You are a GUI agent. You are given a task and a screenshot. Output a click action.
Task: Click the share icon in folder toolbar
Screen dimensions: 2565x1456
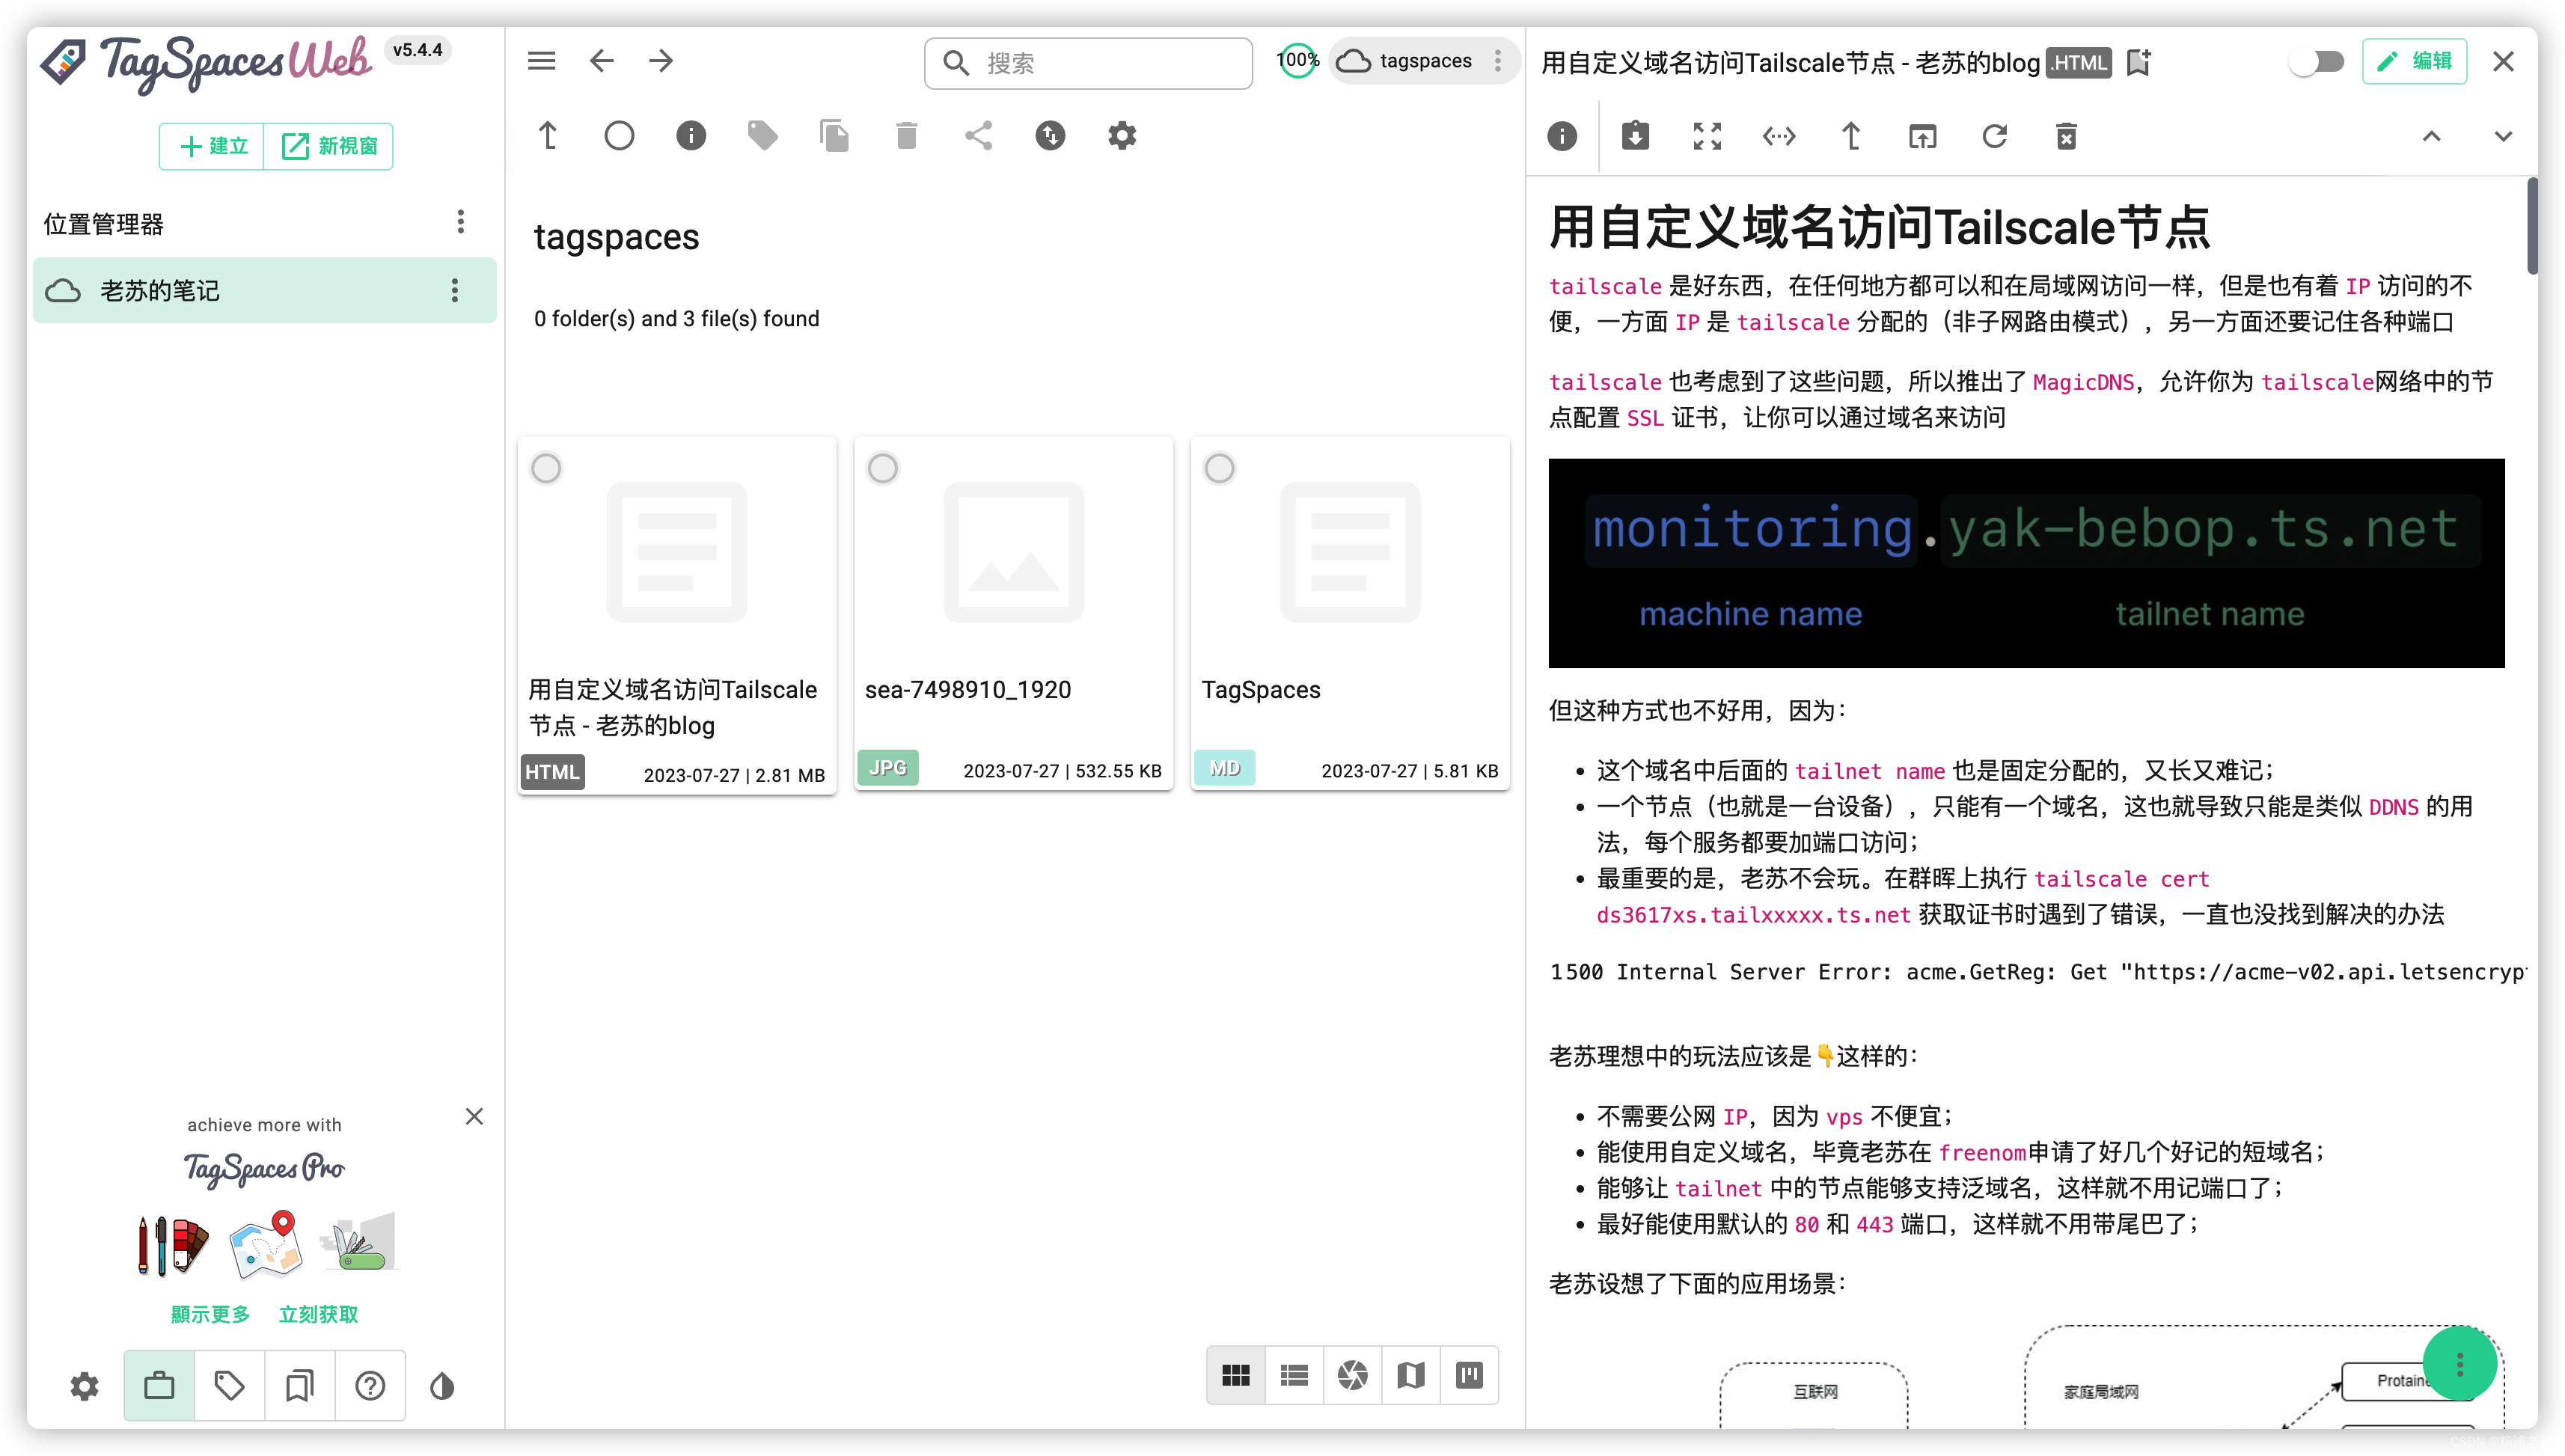point(978,135)
